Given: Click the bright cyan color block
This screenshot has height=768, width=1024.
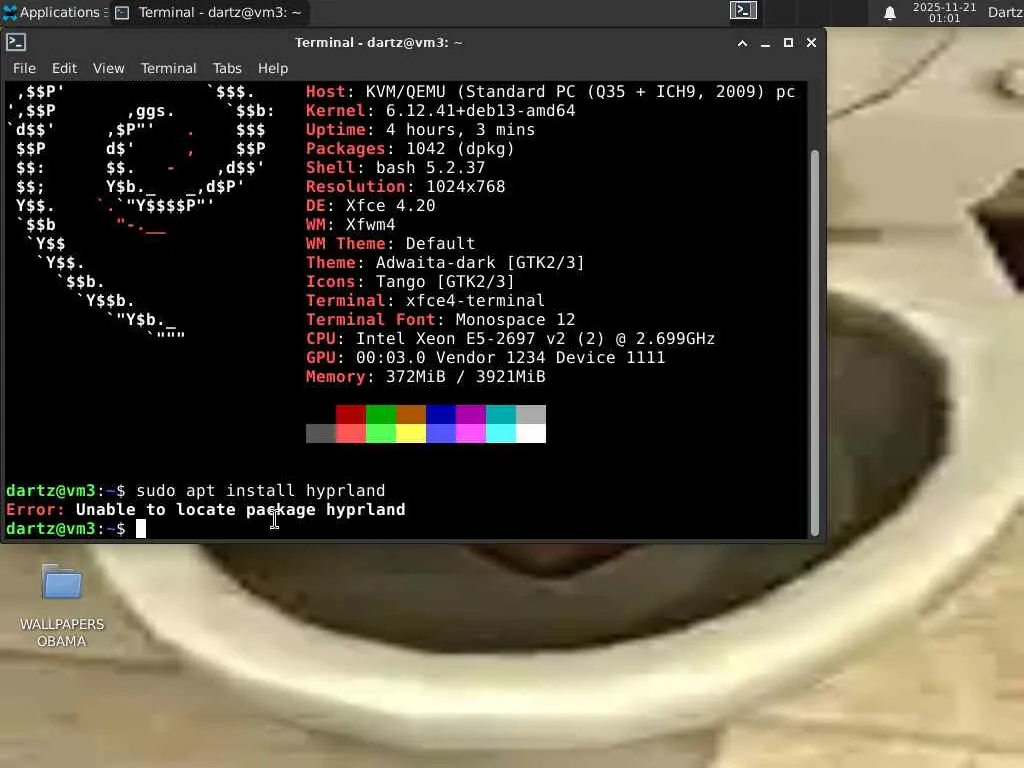Looking at the screenshot, I should click(x=501, y=433).
